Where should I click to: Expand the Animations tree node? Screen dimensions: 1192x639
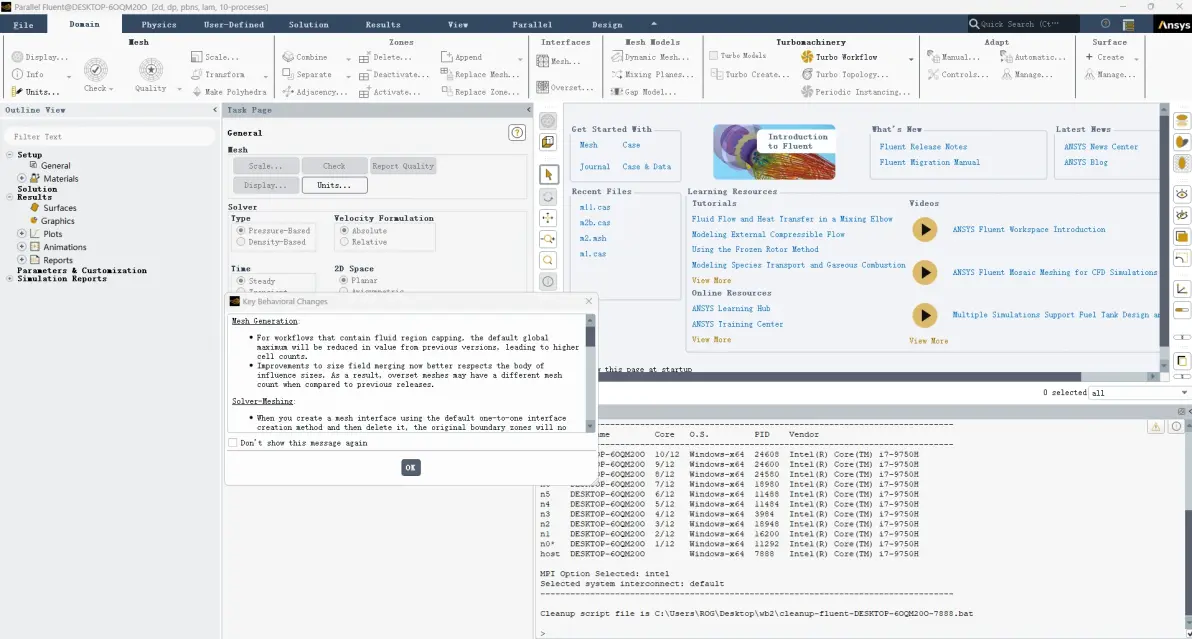pos(22,247)
